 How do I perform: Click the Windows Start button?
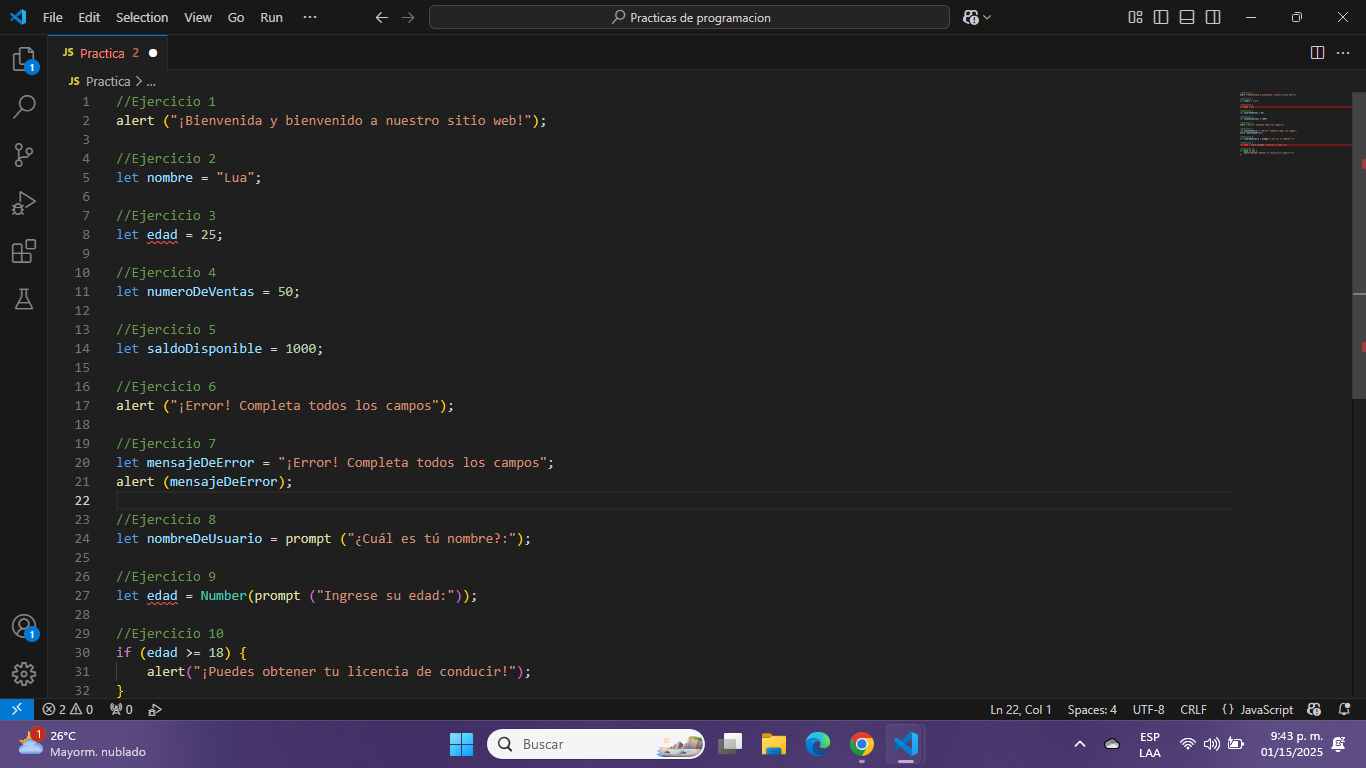(461, 744)
